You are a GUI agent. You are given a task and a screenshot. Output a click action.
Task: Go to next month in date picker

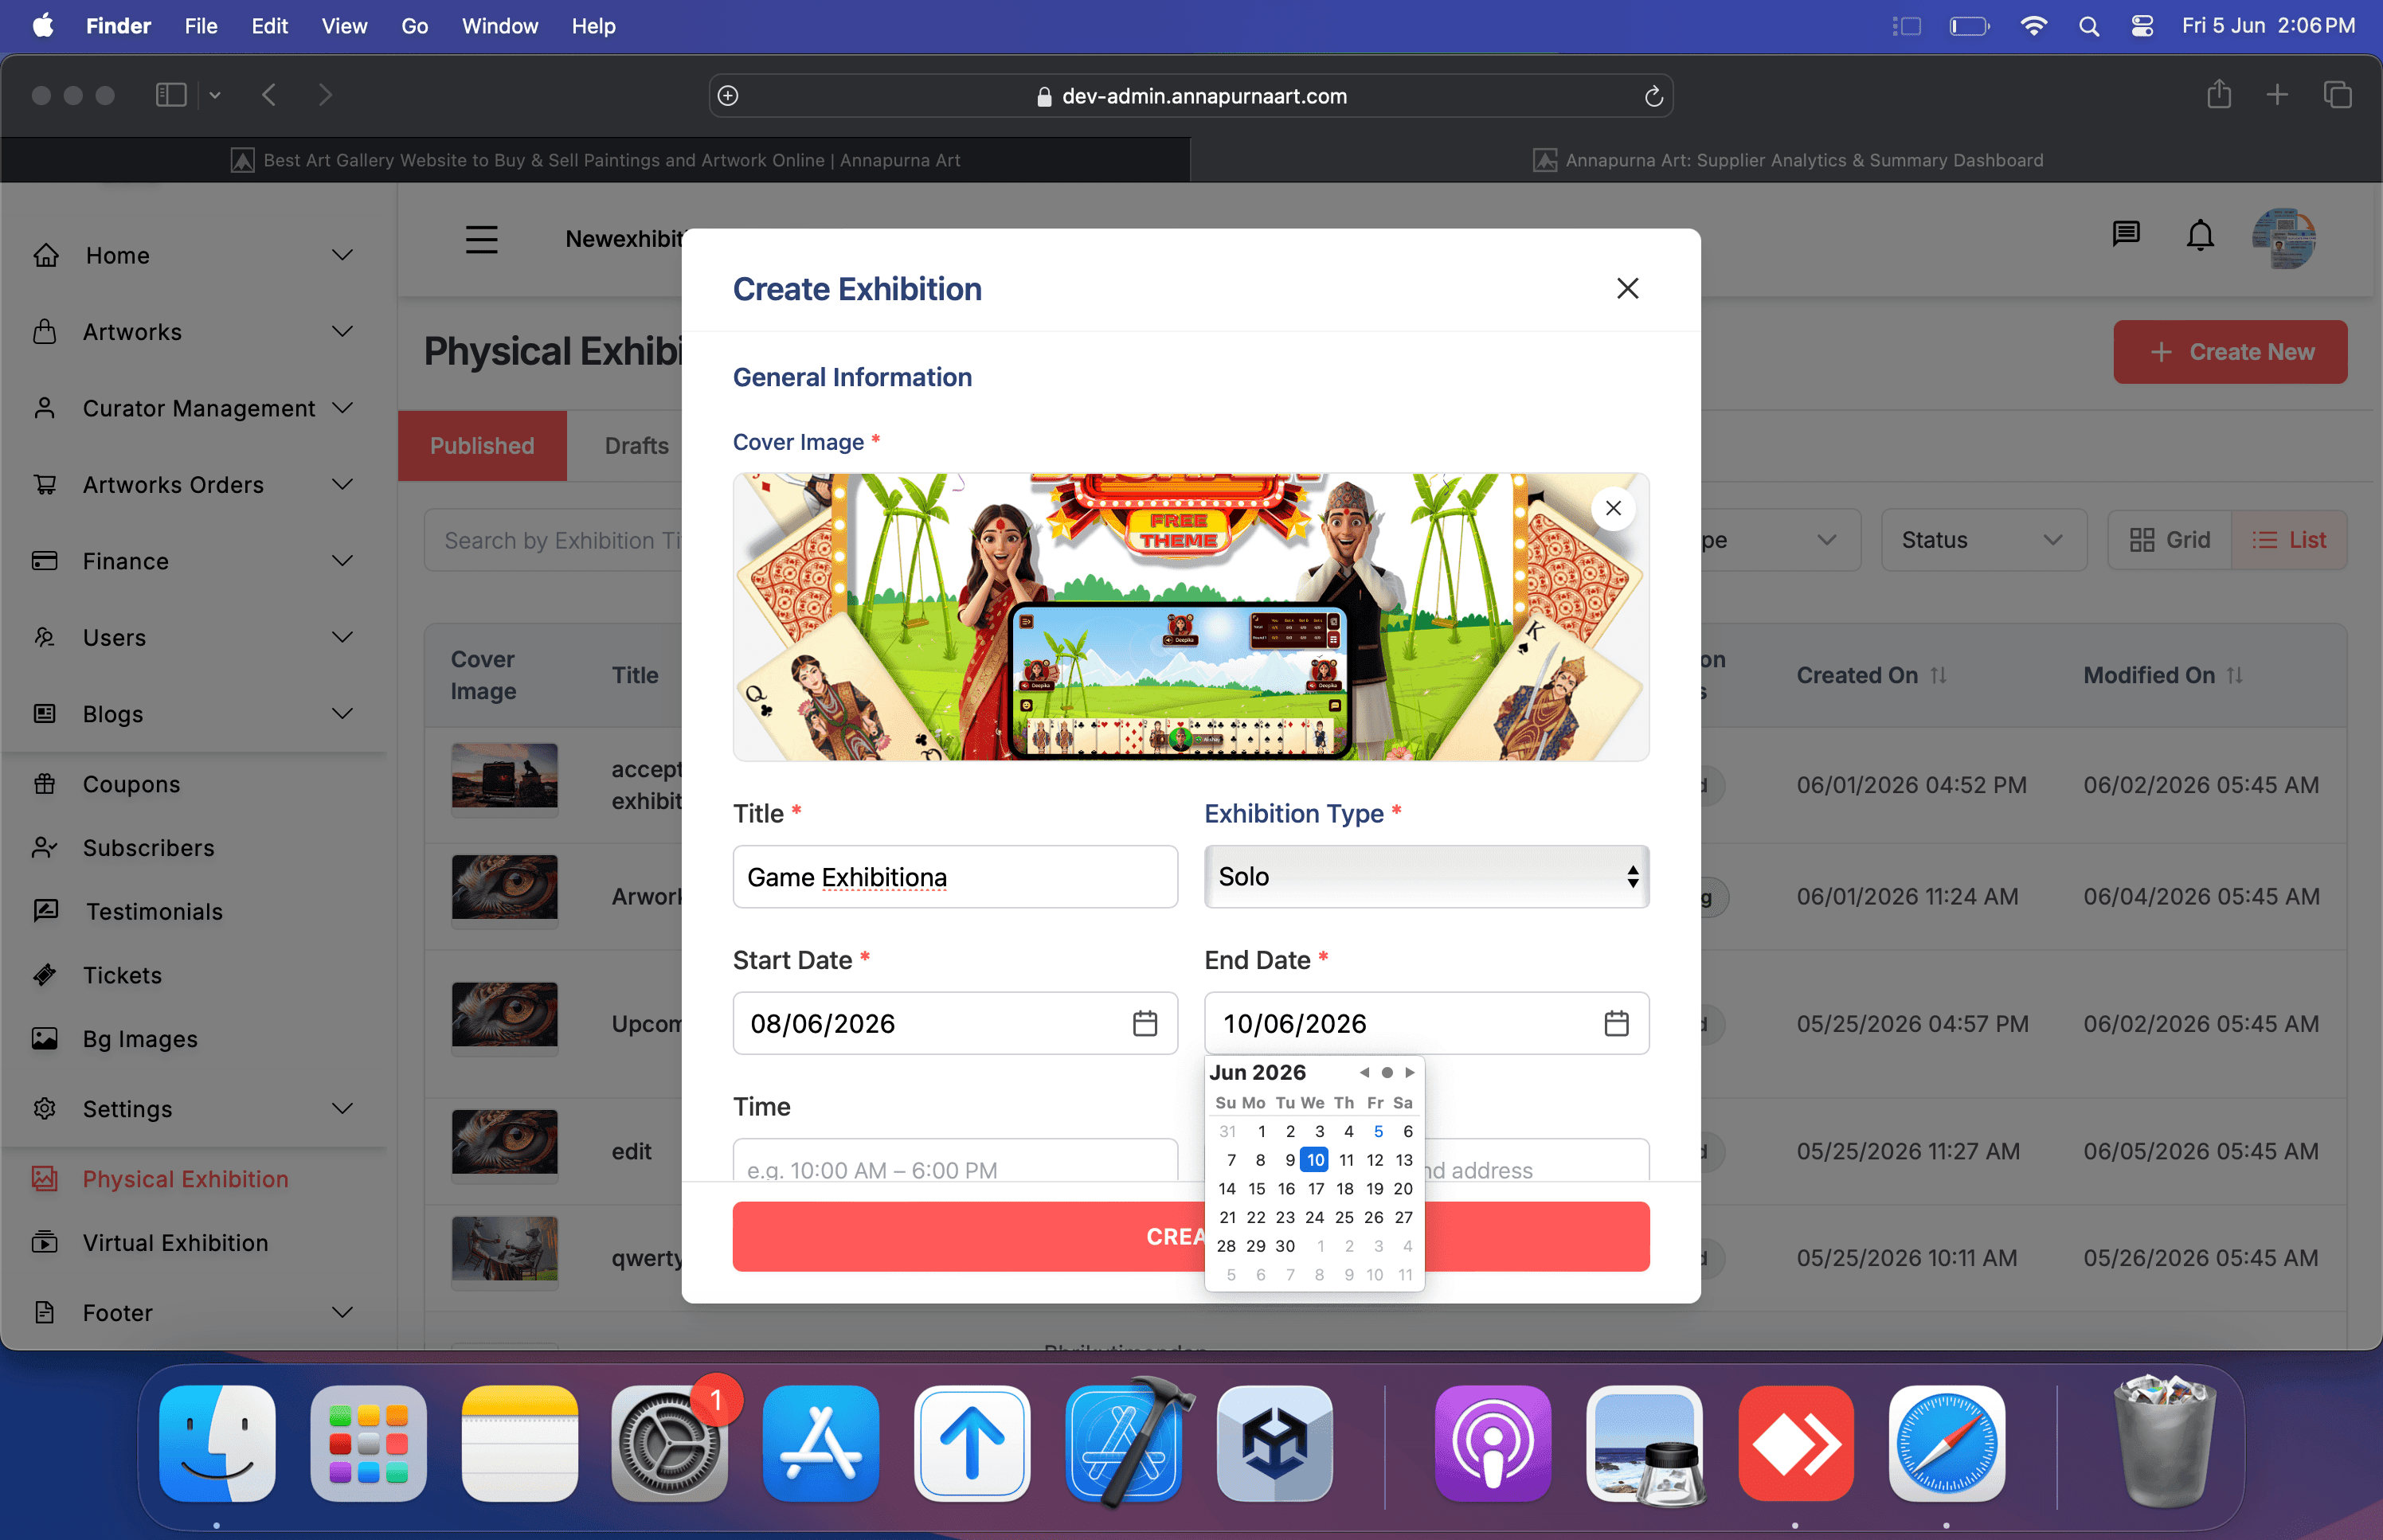(1410, 1072)
